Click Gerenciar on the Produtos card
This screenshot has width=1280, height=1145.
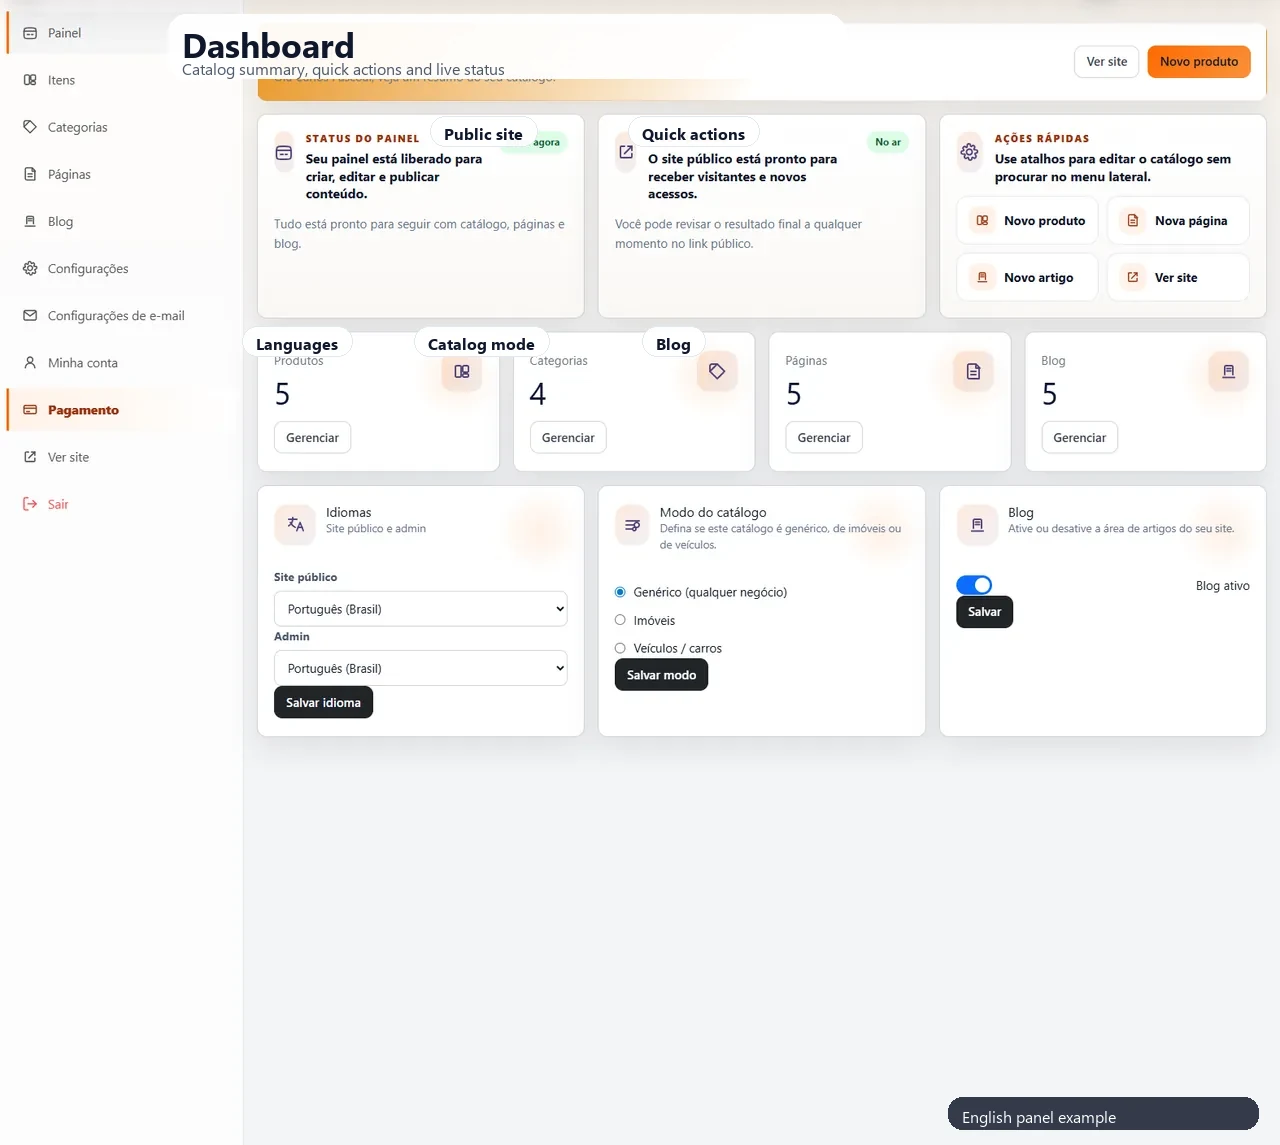[312, 437]
